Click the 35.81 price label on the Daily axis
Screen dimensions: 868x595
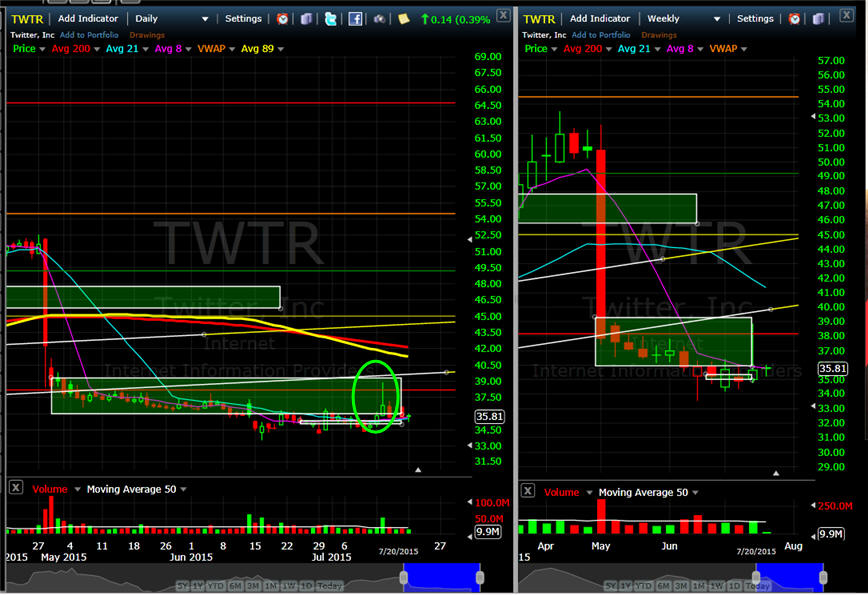click(x=489, y=416)
